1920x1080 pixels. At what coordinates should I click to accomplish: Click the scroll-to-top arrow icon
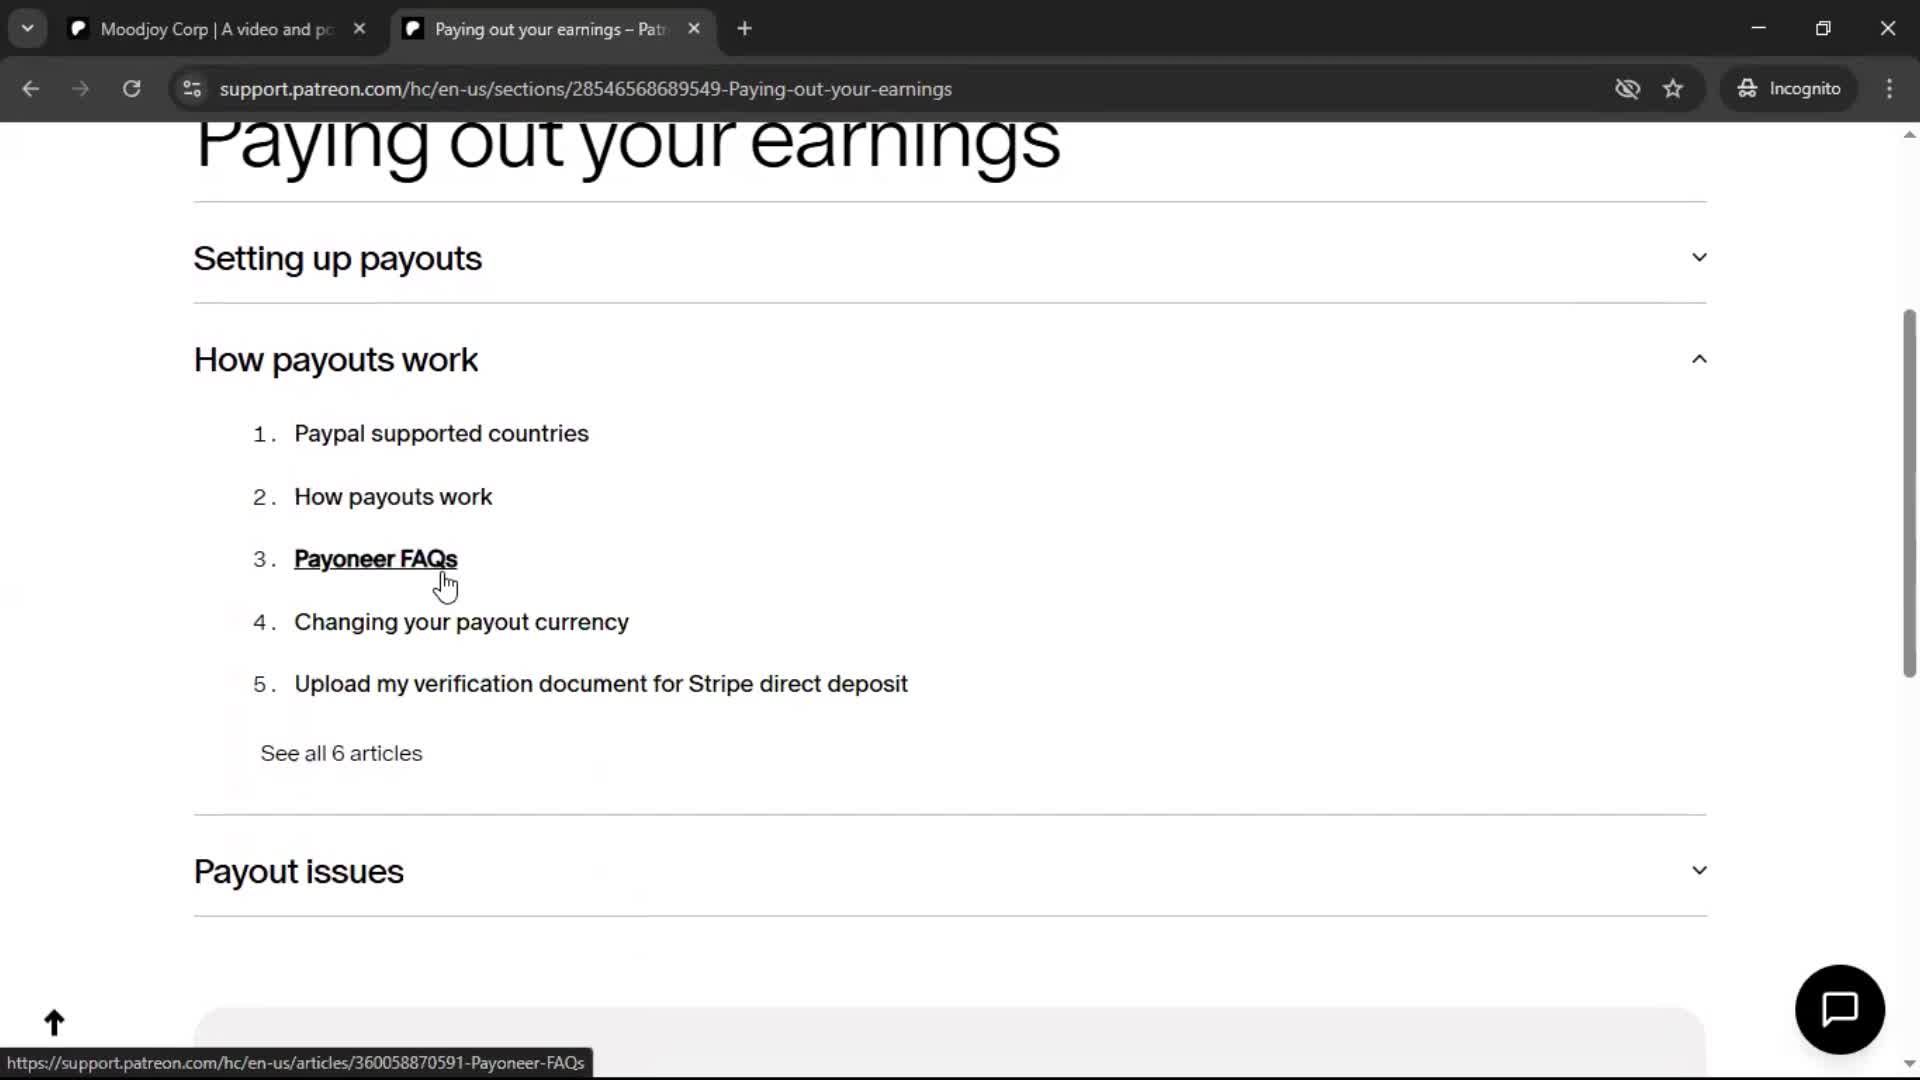click(54, 1022)
